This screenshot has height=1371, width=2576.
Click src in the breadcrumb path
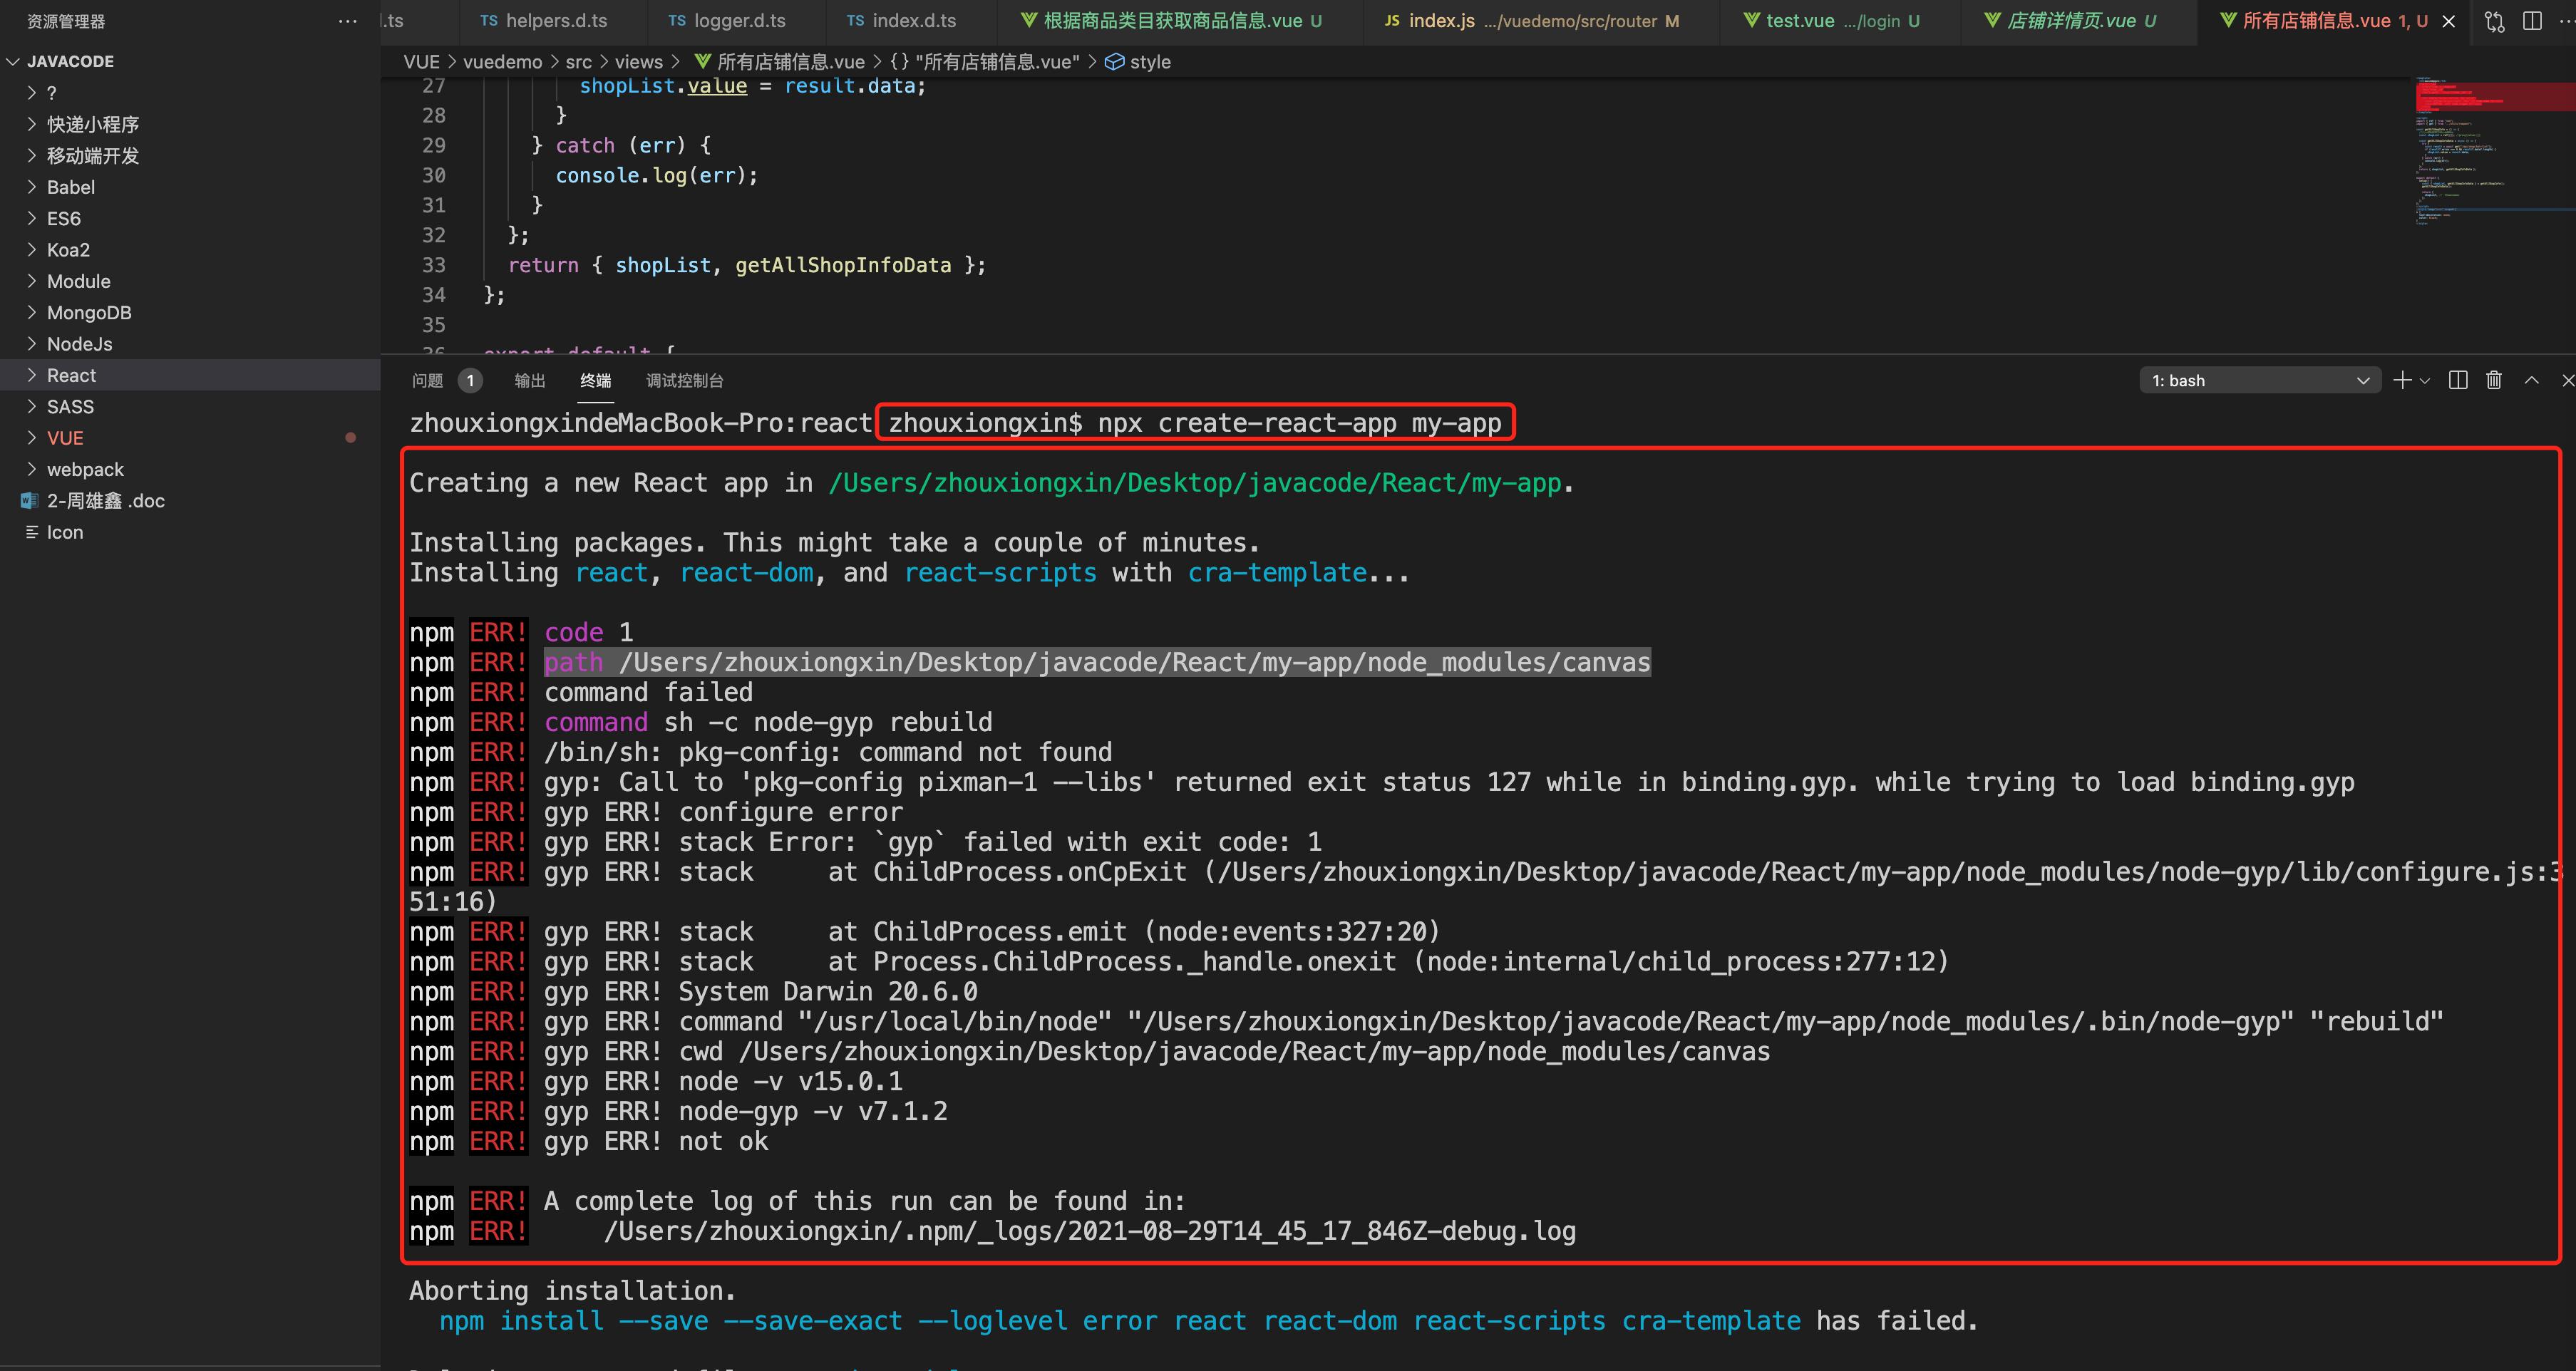point(578,62)
